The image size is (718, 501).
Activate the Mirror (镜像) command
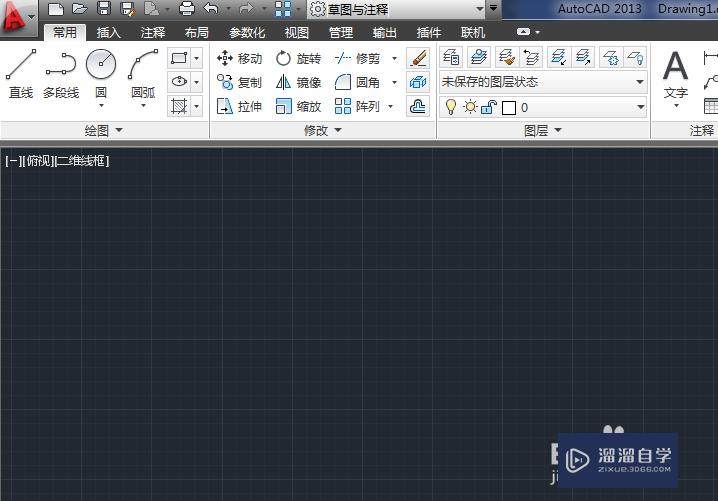pyautogui.click(x=298, y=82)
